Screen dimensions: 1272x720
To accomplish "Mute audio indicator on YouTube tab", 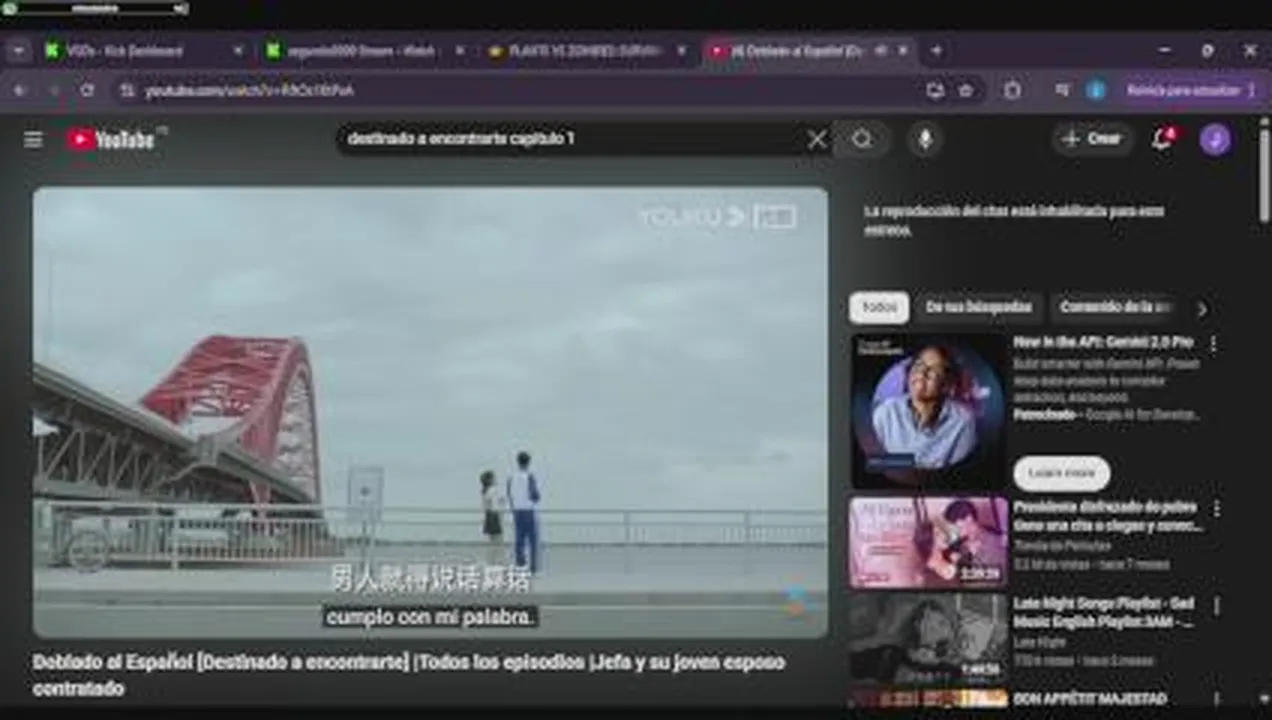I will [x=881, y=51].
